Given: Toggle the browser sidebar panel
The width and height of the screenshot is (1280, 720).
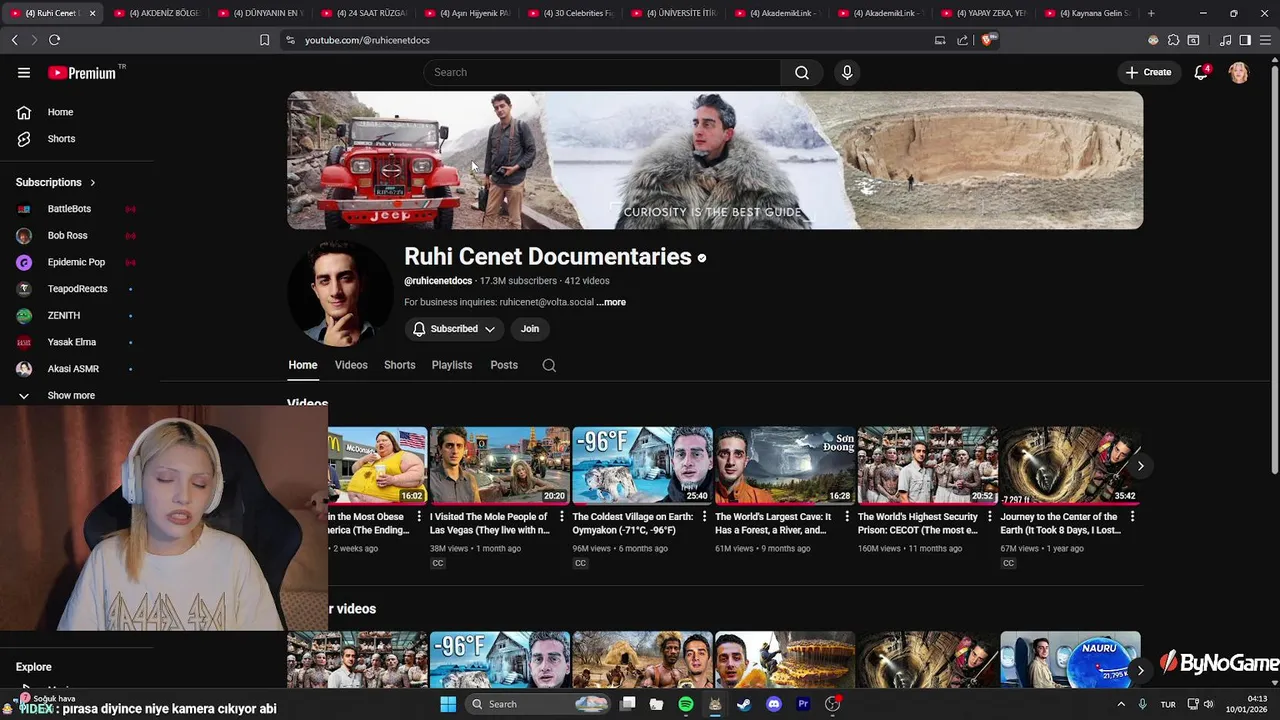Looking at the screenshot, I should pos(1245,40).
